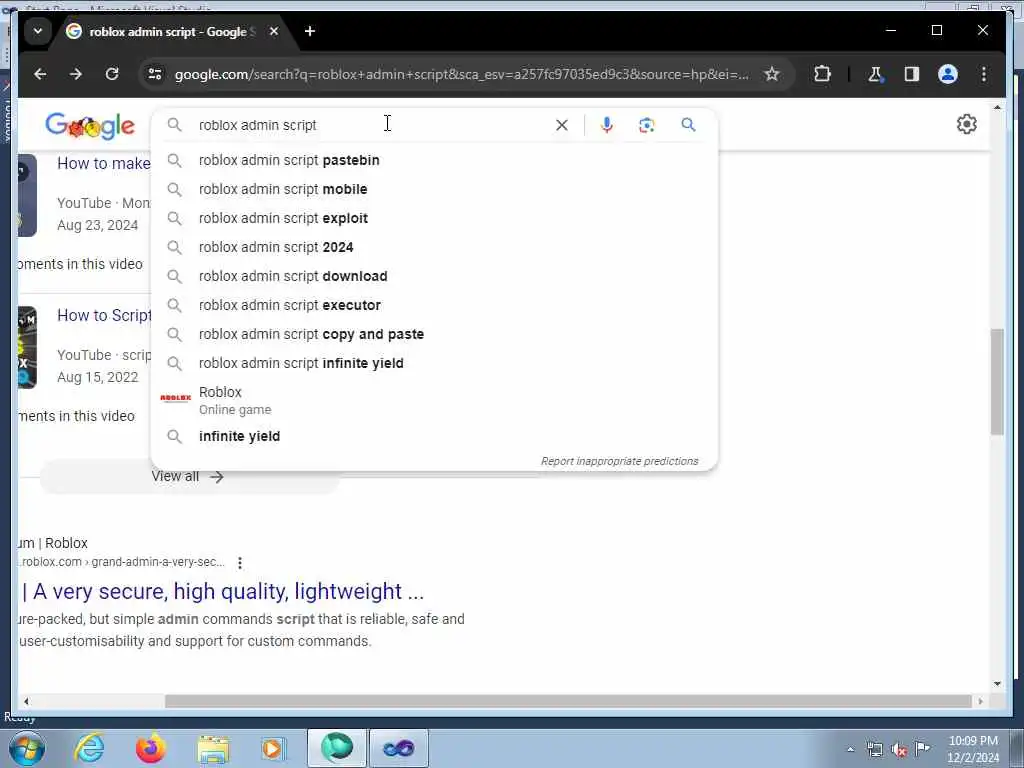The width and height of the screenshot is (1024, 768).
Task: Open Windows Media Player in taskbar
Action: (x=273, y=748)
